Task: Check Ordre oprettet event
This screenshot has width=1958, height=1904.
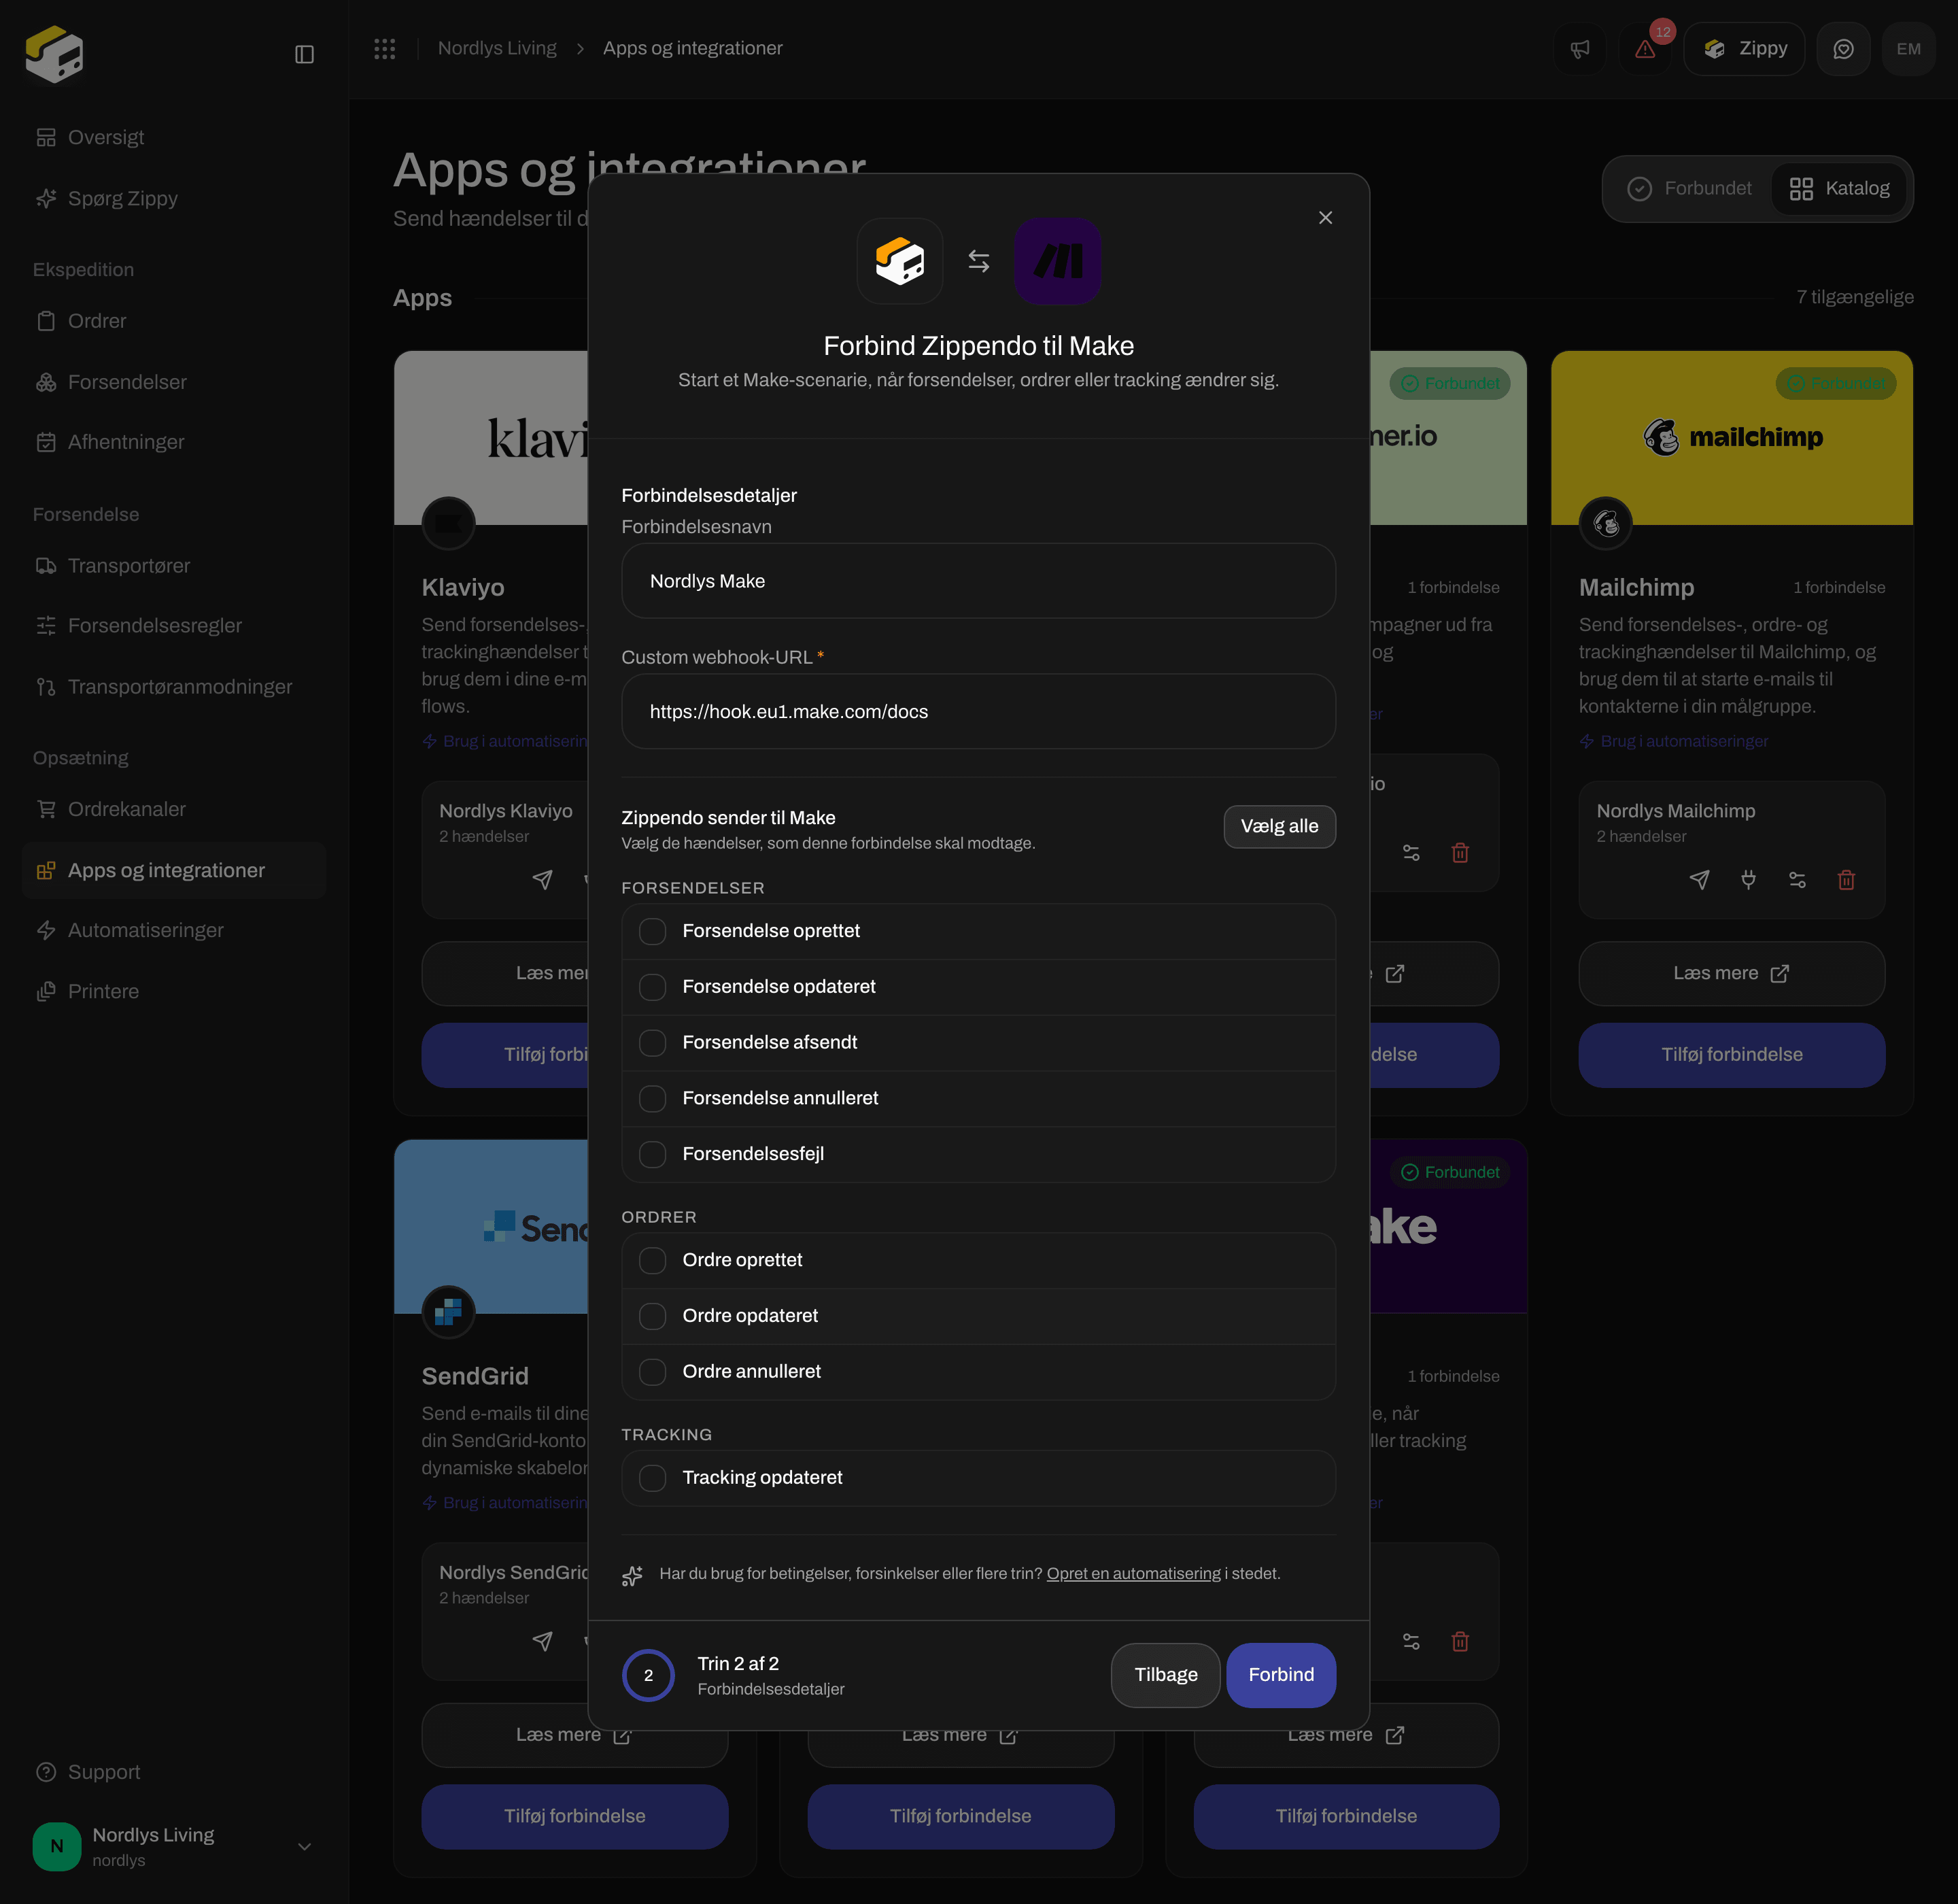Action: (652, 1260)
